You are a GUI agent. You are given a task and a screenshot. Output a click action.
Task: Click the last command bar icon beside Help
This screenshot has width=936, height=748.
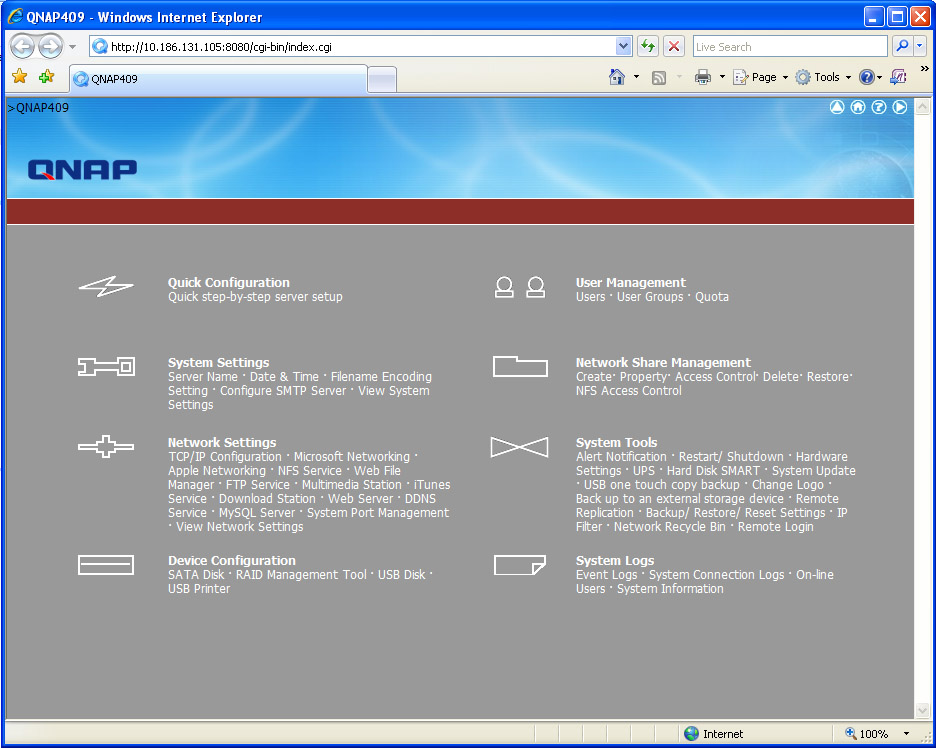[898, 77]
